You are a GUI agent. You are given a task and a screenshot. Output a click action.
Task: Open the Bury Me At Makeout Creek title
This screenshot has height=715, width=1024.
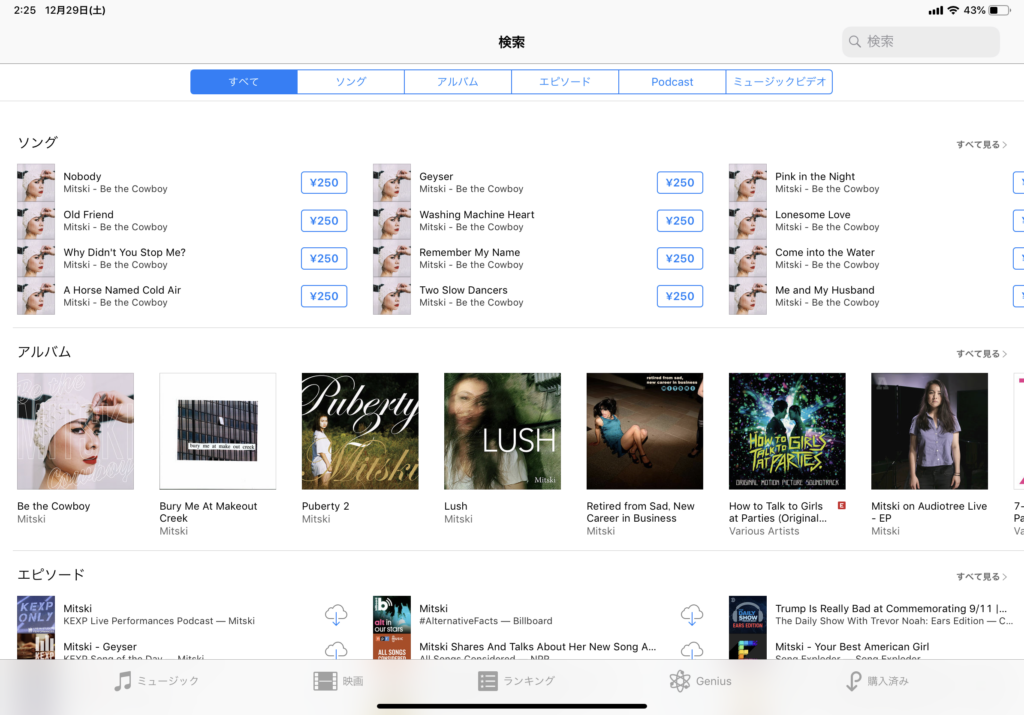[208, 512]
